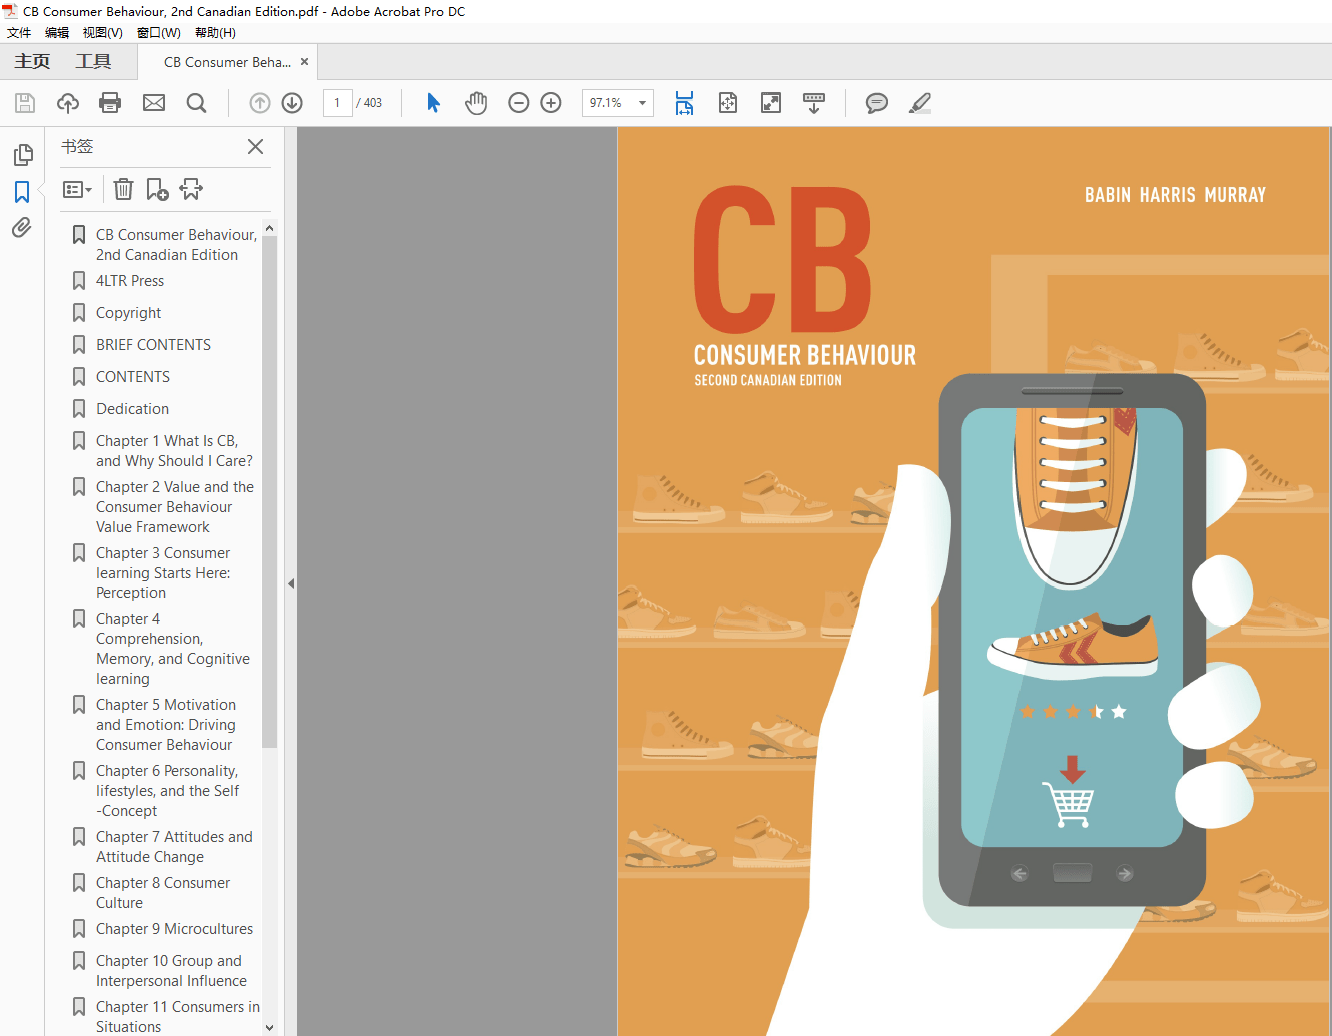
Task: Open the 窗口(W) menu
Action: (159, 33)
